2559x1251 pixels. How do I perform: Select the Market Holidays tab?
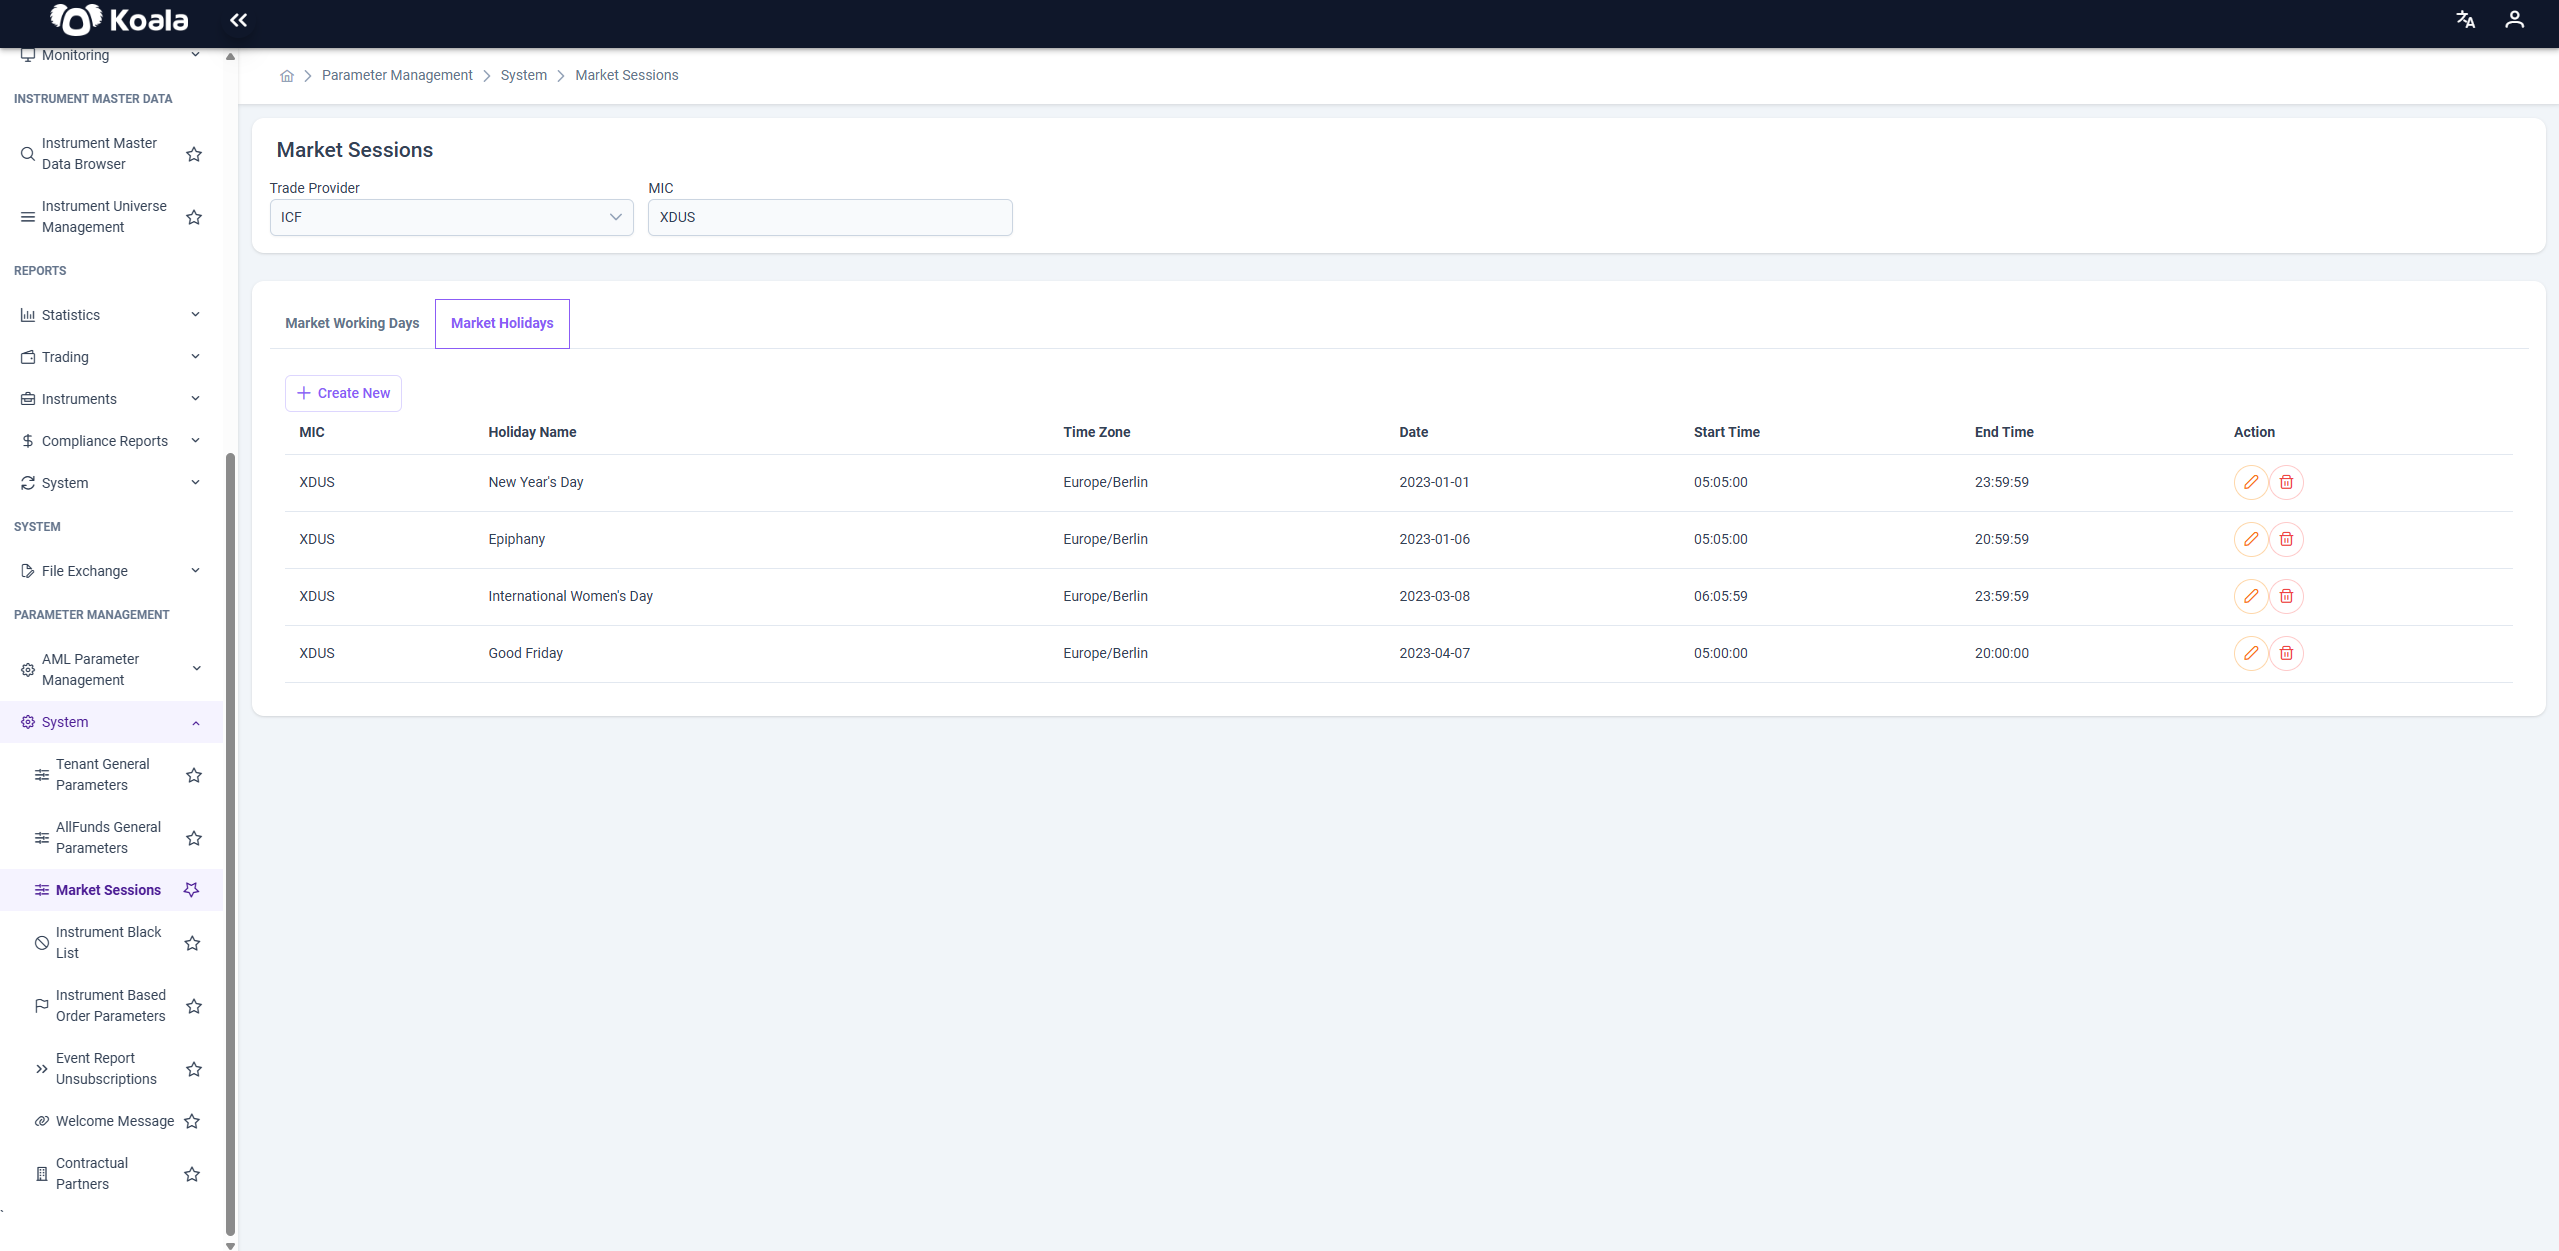(502, 323)
